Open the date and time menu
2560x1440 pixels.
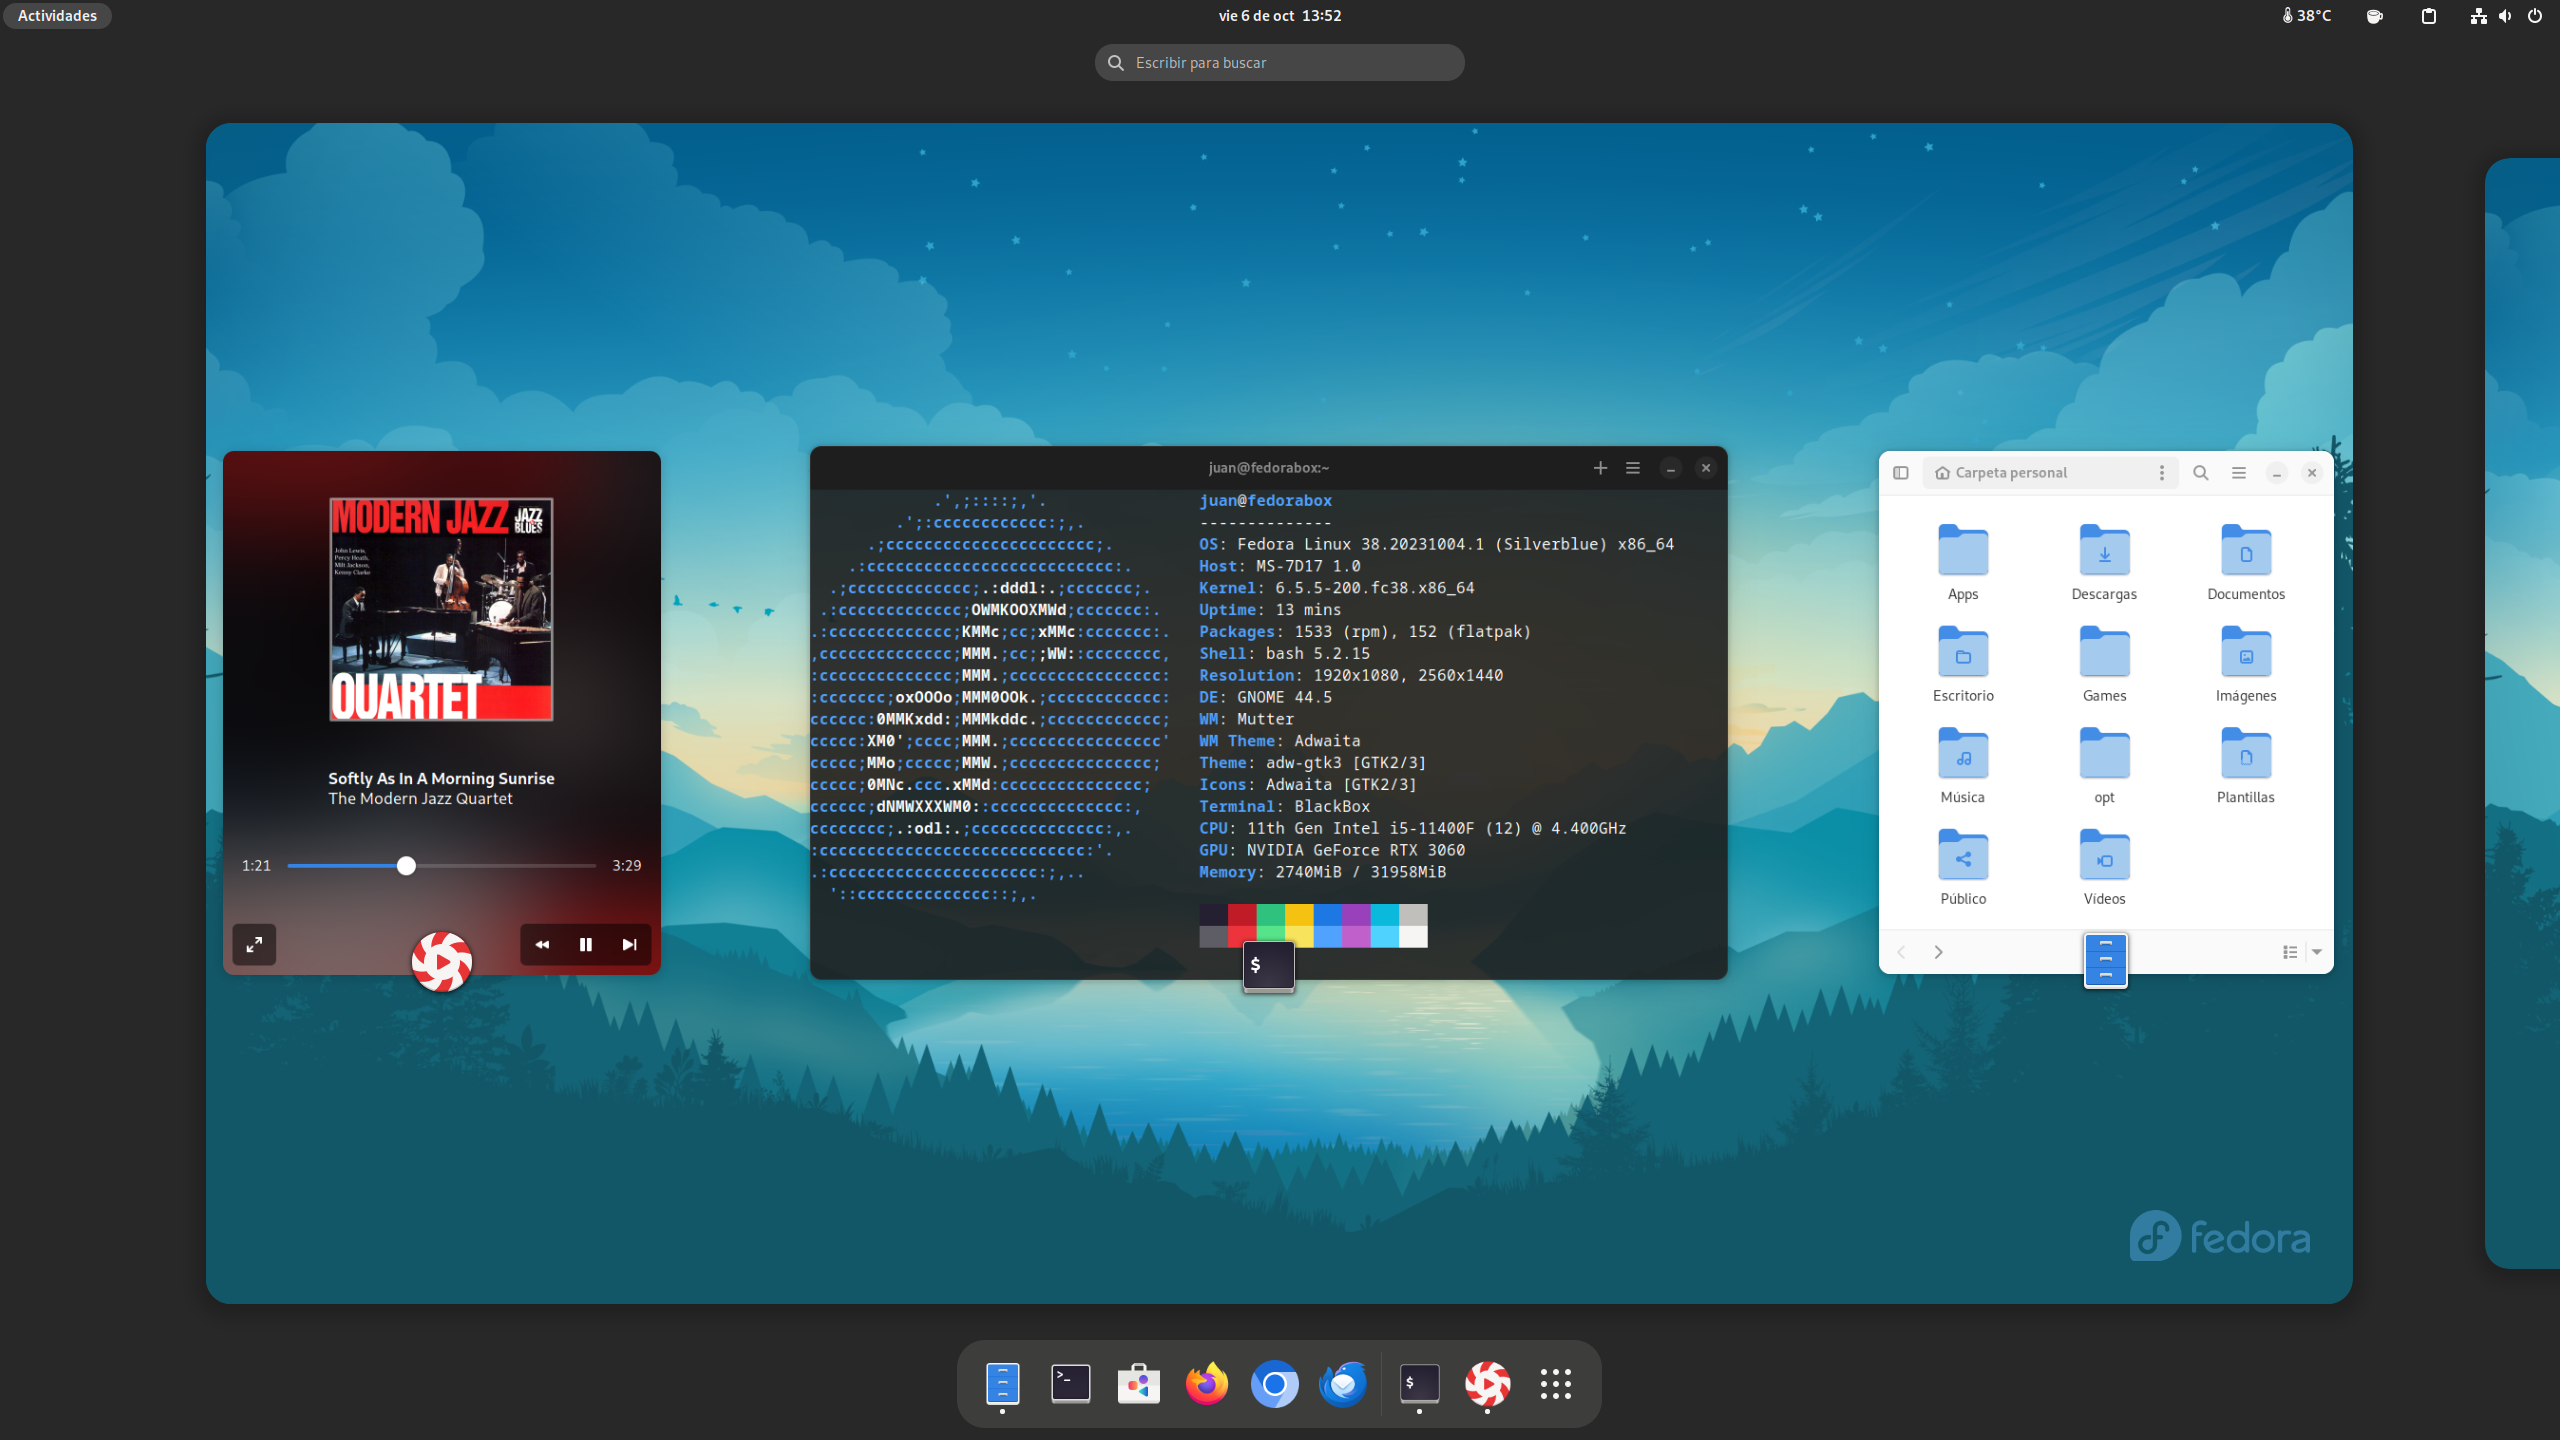click(x=1280, y=15)
